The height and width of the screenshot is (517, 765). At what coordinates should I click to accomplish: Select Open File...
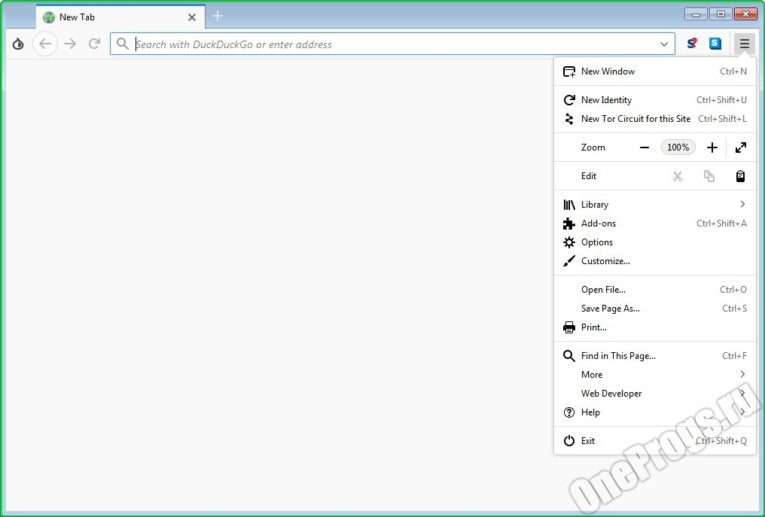pyautogui.click(x=655, y=290)
